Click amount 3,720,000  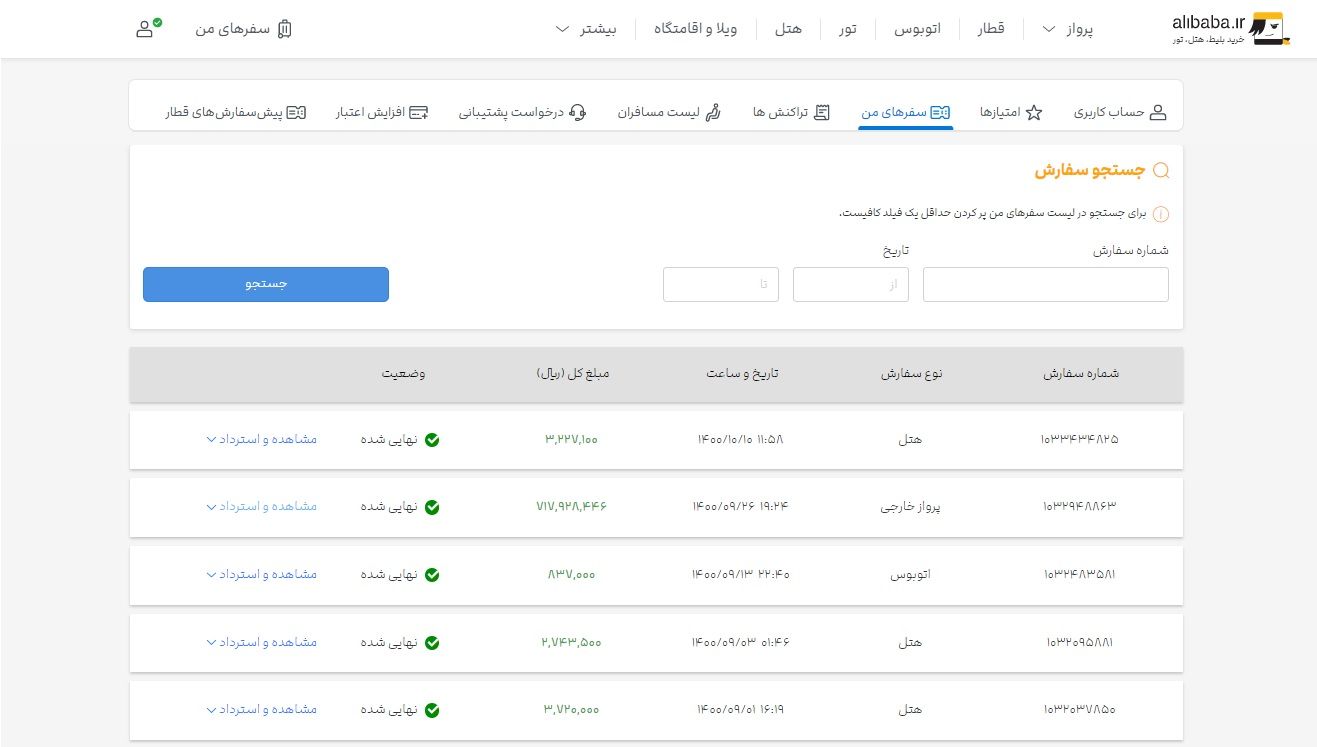(x=572, y=709)
